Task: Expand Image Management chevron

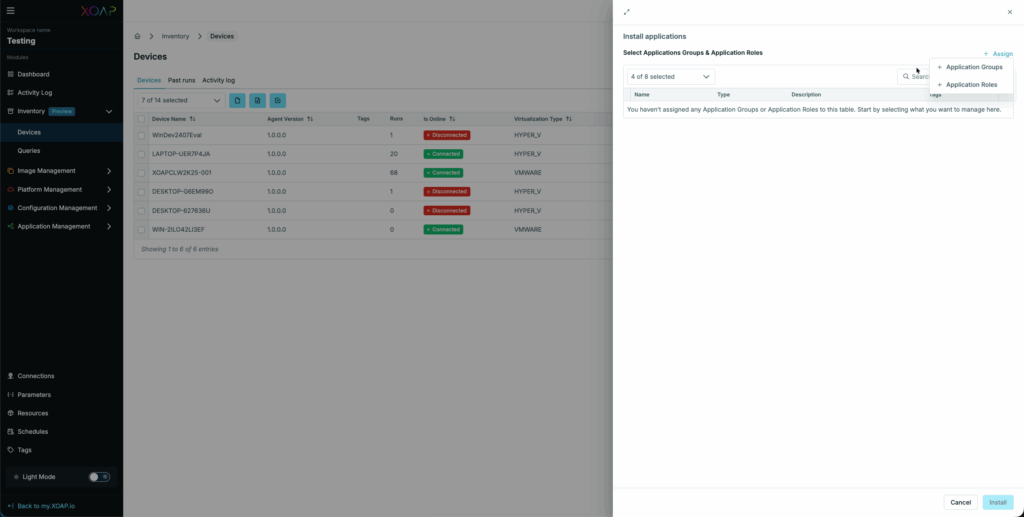Action: click(x=109, y=171)
